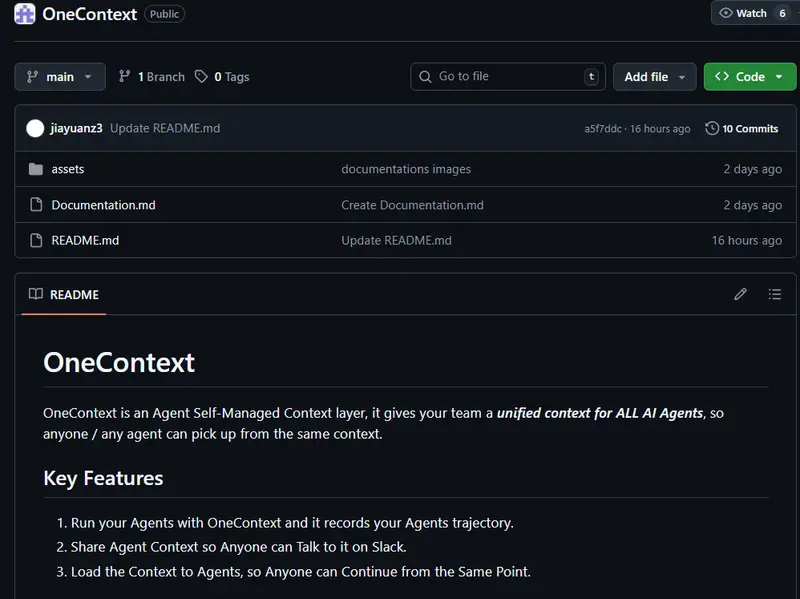
Task: Expand the green Code dropdown
Action: (749, 77)
